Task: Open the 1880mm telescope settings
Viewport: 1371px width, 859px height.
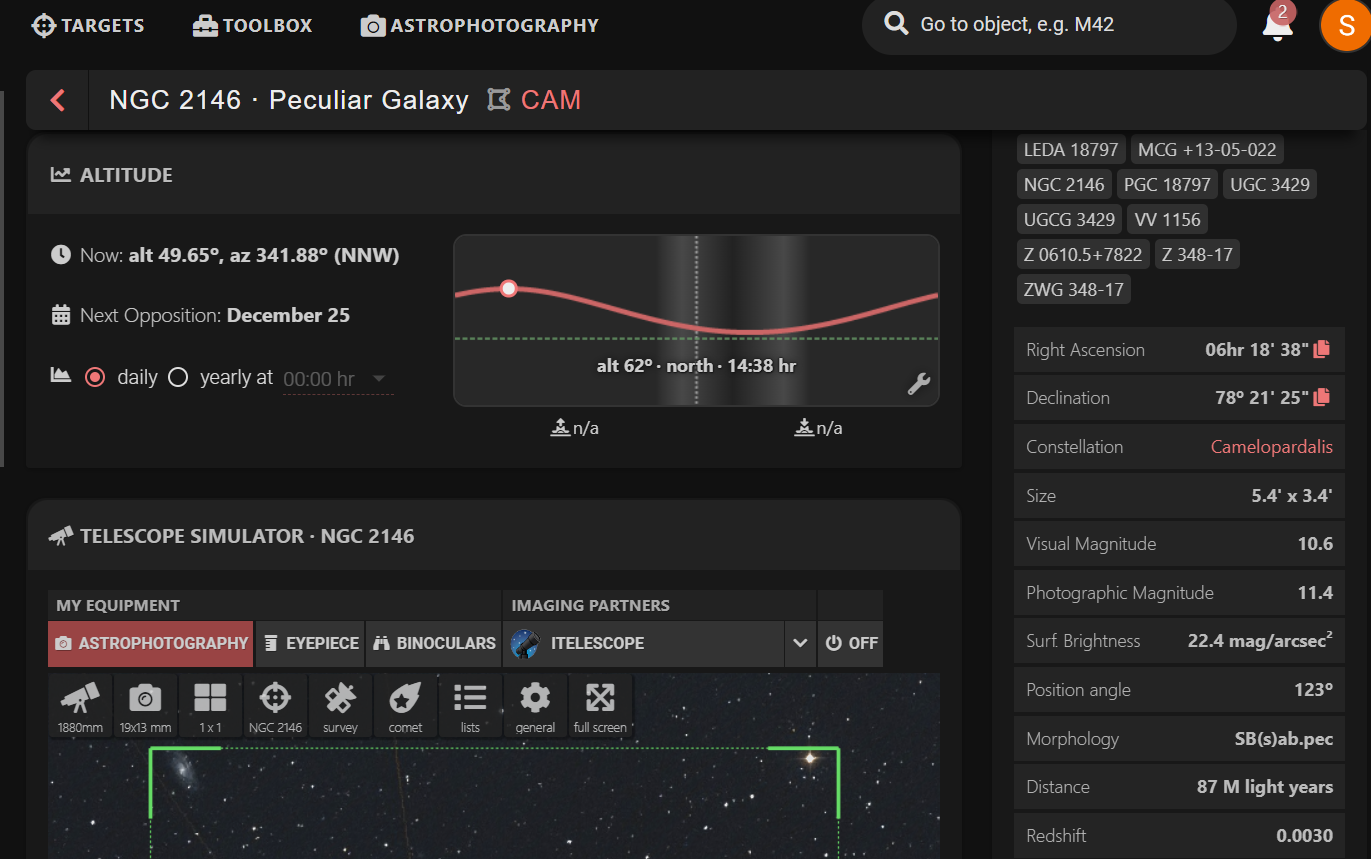Action: 81,706
